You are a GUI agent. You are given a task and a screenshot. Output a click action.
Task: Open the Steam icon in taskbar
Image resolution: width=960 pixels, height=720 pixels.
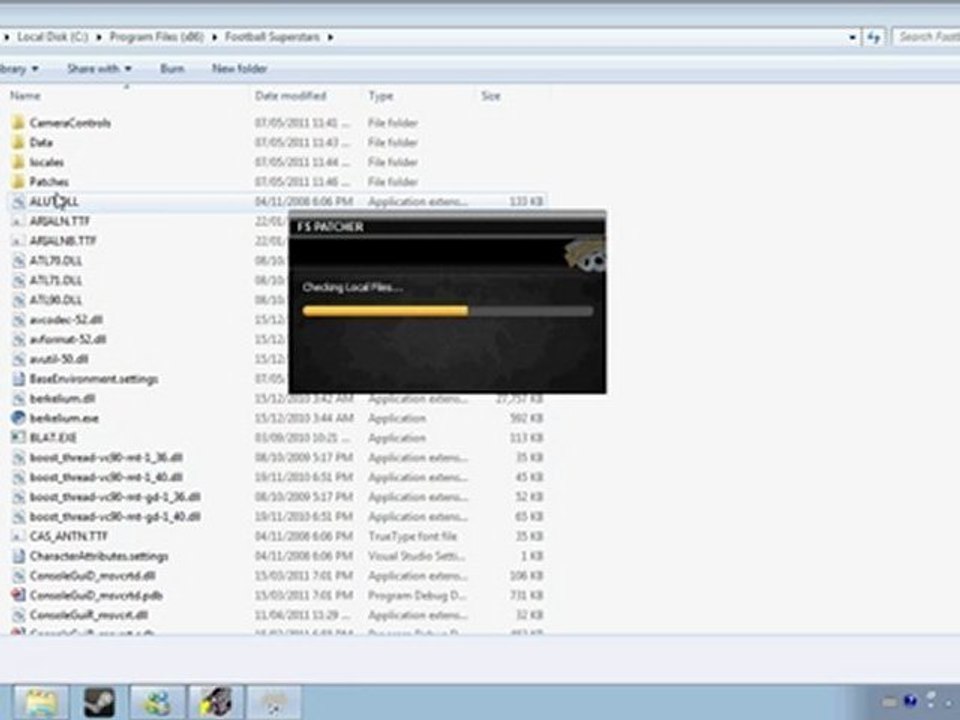tap(99, 702)
